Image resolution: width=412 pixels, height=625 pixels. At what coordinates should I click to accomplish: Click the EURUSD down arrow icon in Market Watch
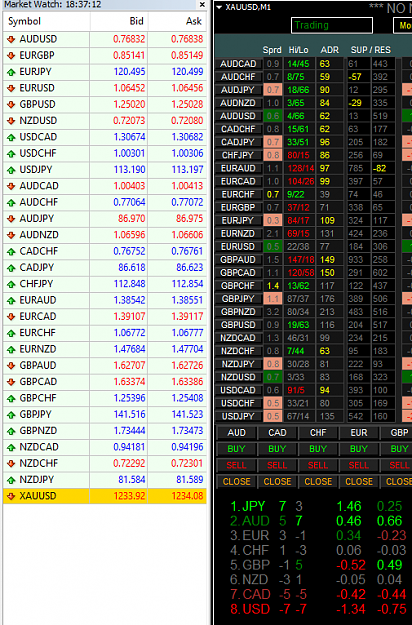point(11,88)
